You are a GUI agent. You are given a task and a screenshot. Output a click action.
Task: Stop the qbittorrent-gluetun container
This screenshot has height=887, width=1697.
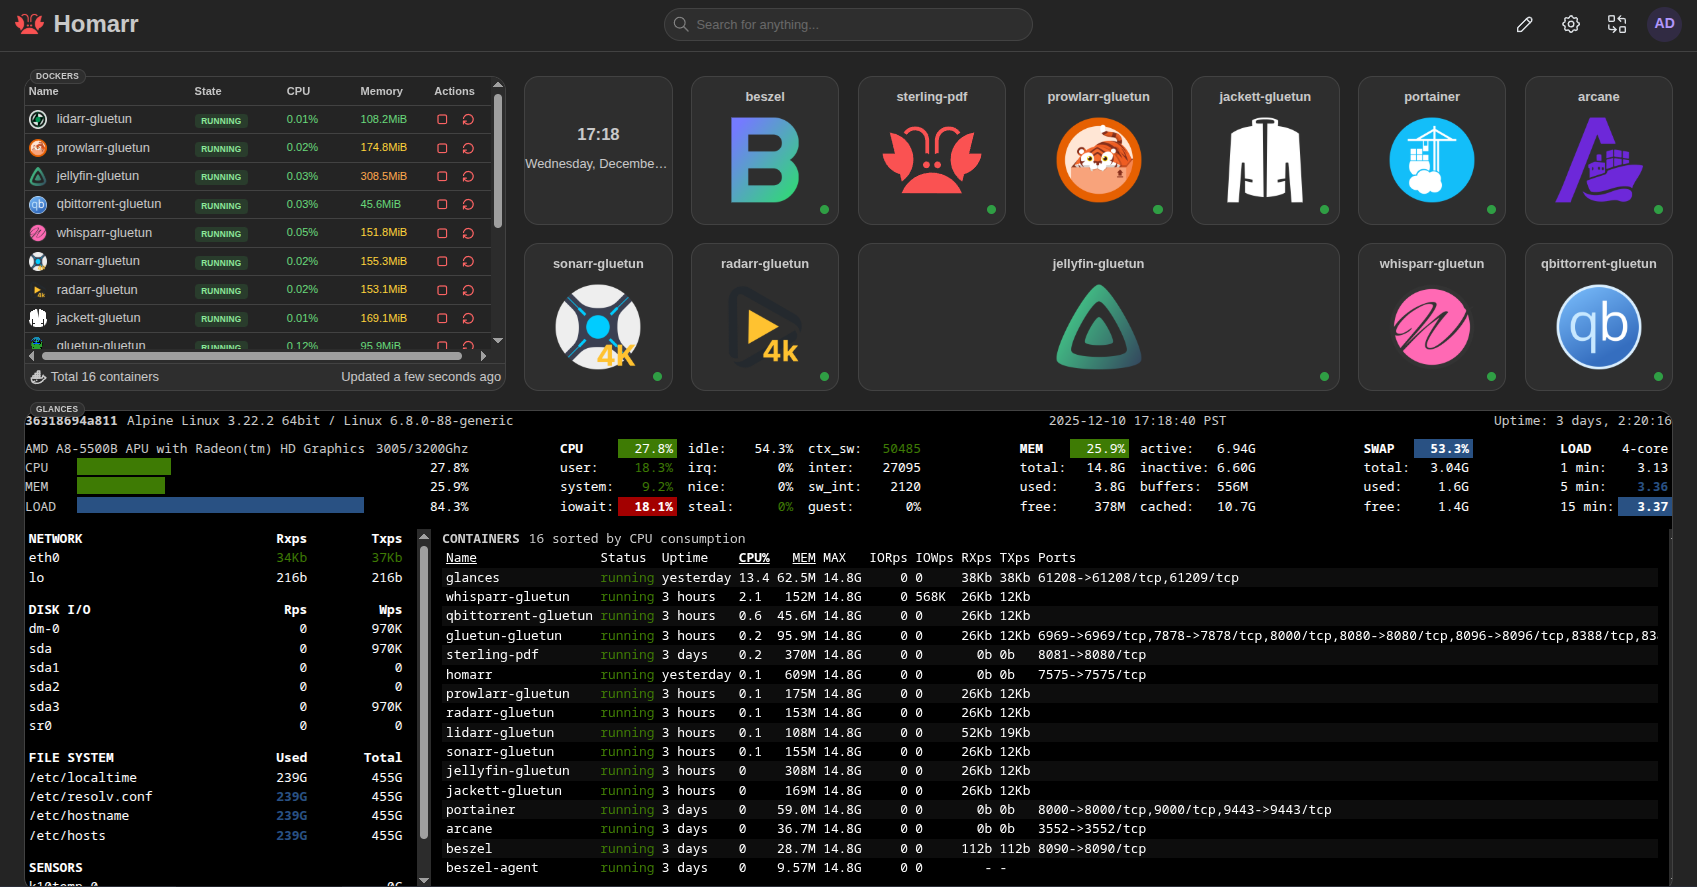click(x=442, y=204)
